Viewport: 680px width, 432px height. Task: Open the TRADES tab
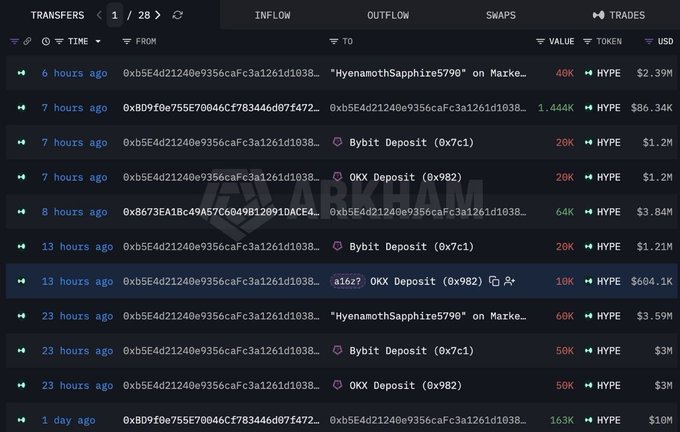pyautogui.click(x=619, y=15)
